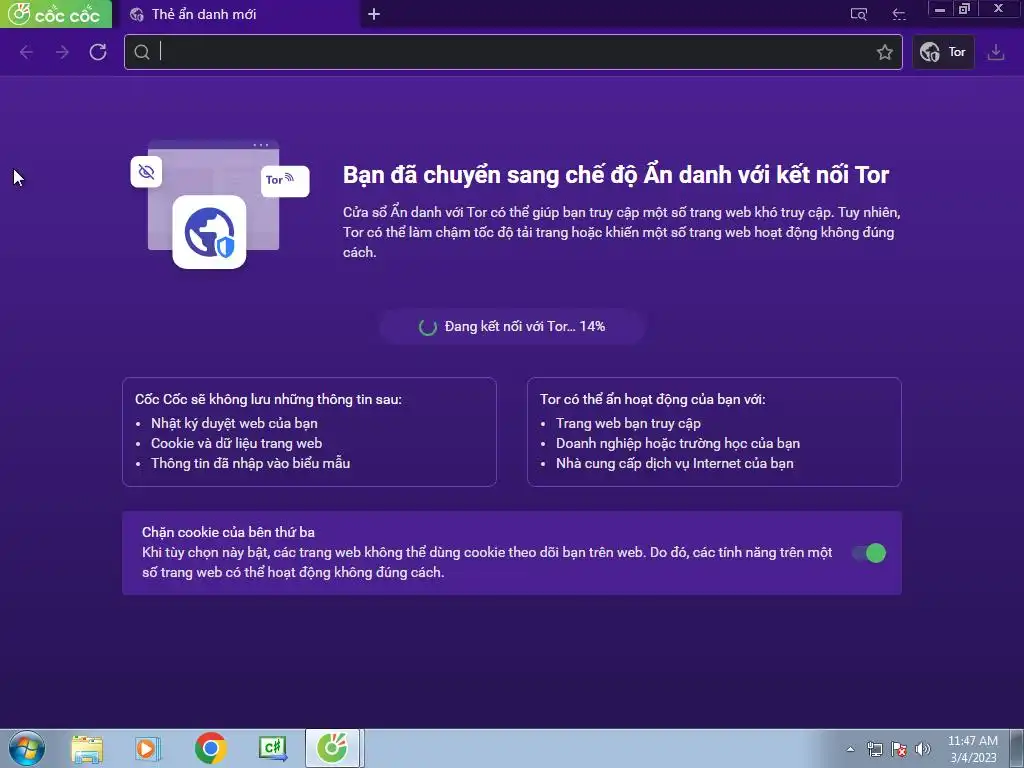
Task: Show hidden system tray icons
Action: click(850, 749)
